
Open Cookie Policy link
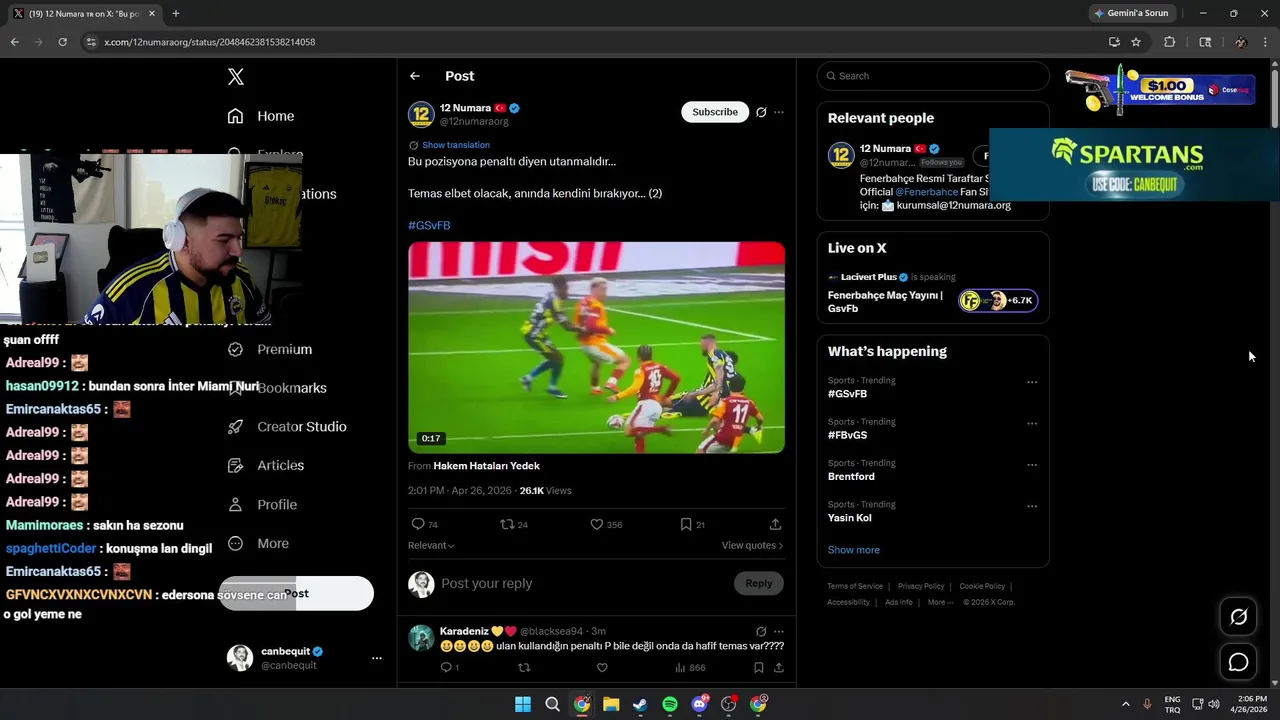click(x=982, y=586)
